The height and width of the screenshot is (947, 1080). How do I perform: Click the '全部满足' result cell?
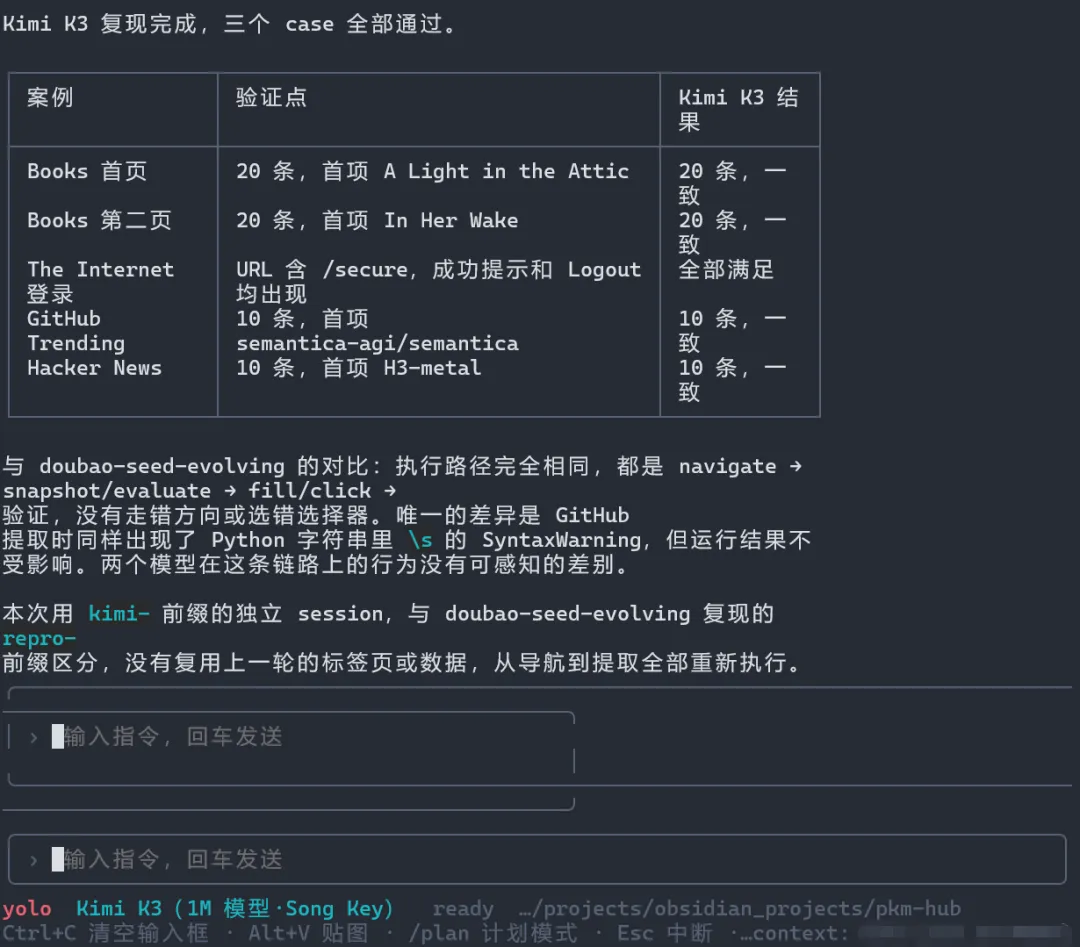(727, 269)
